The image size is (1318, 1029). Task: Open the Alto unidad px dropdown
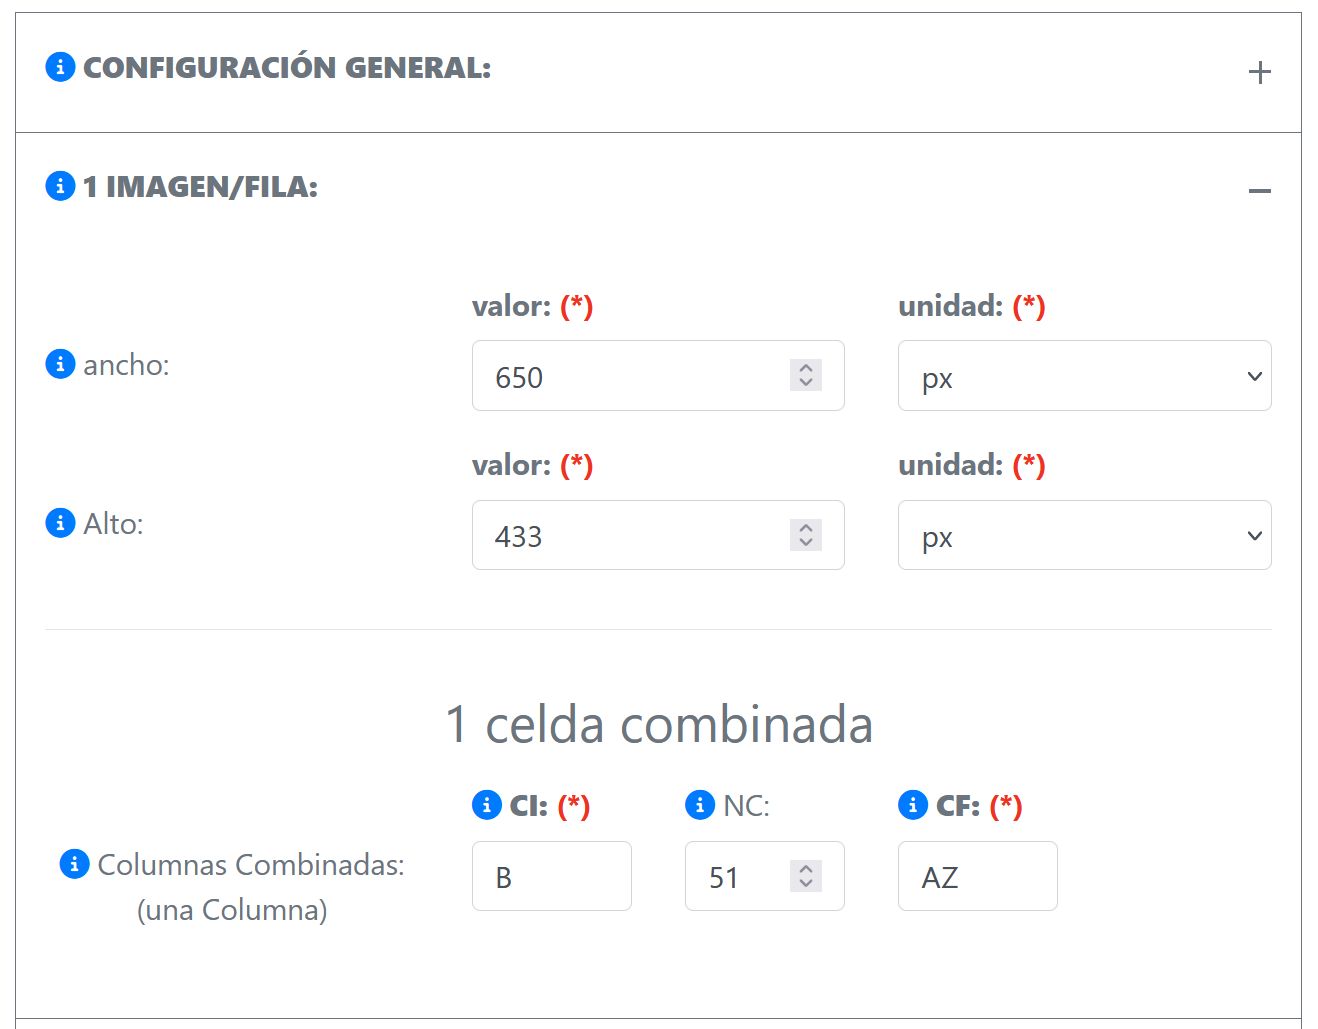click(1084, 535)
